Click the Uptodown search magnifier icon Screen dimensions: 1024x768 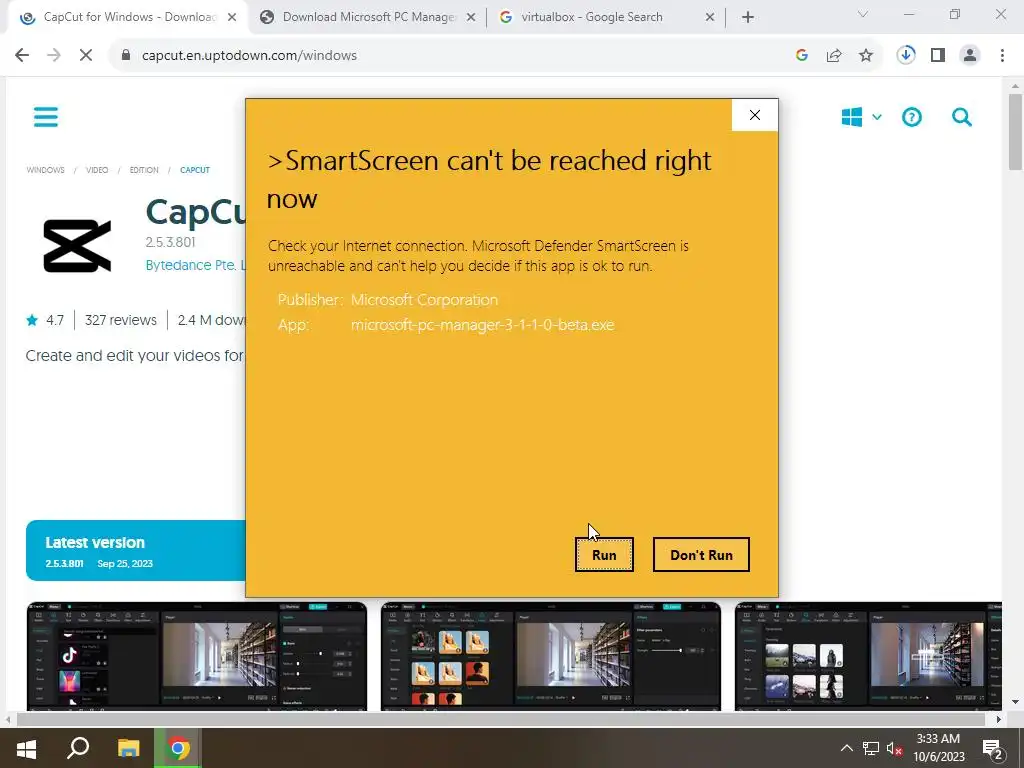tap(962, 118)
